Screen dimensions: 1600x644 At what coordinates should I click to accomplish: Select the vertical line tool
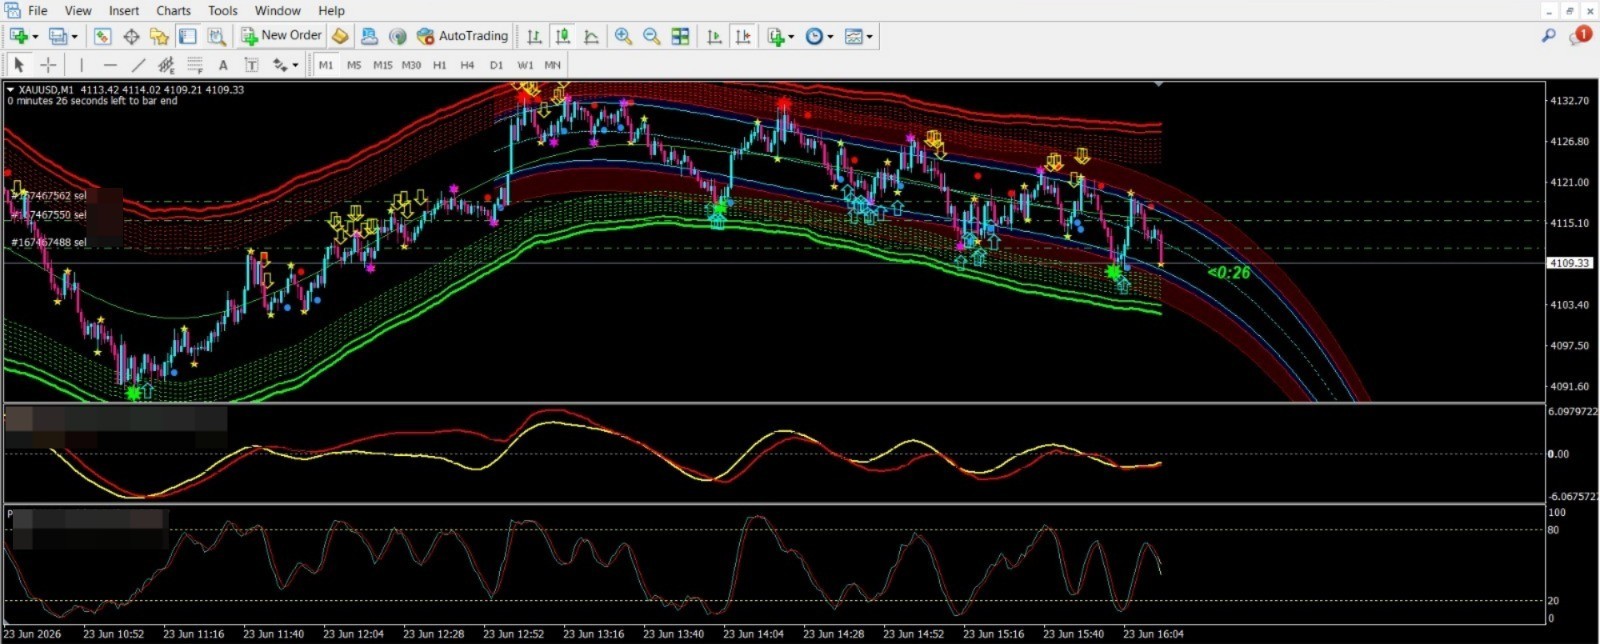pos(81,65)
